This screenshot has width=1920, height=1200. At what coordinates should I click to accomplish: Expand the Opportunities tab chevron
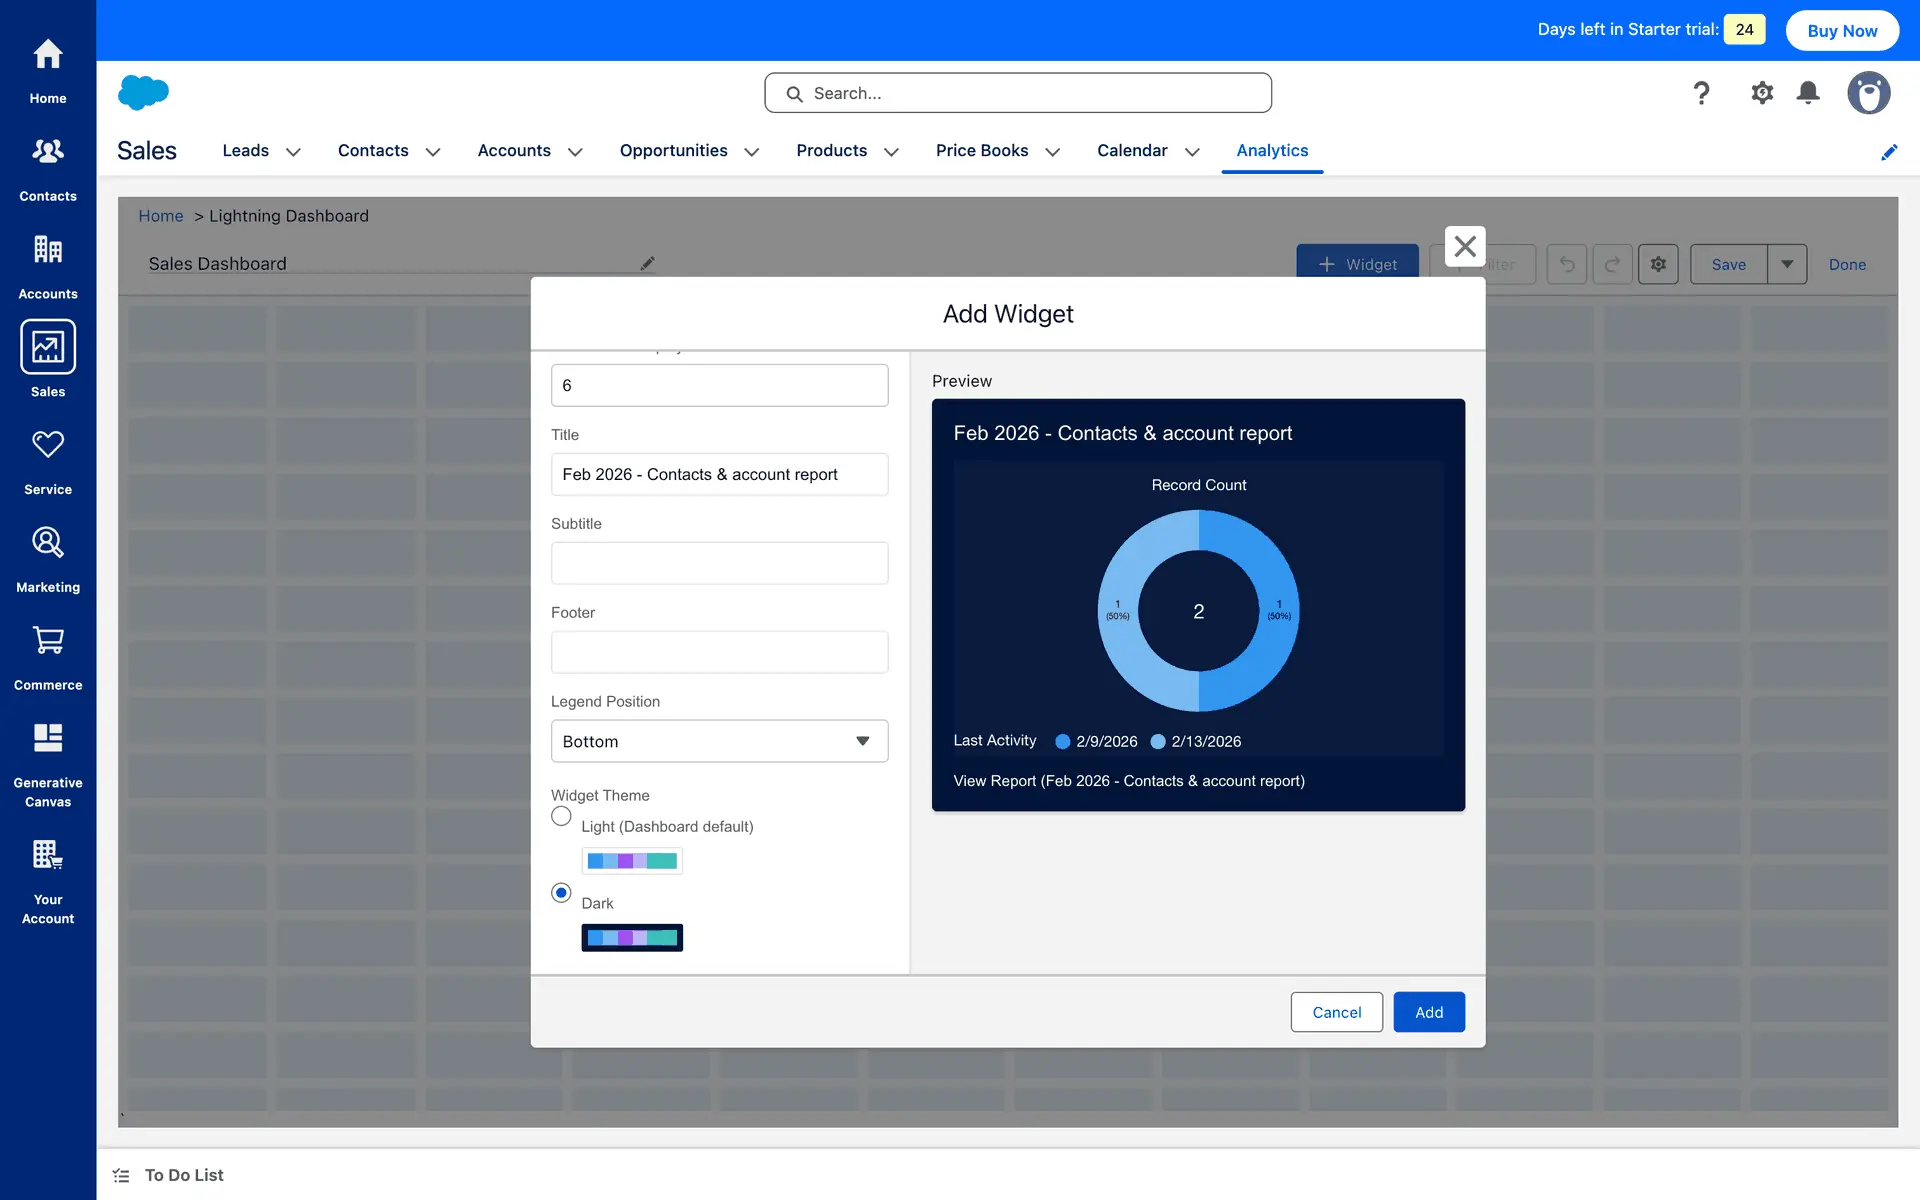pos(752,152)
